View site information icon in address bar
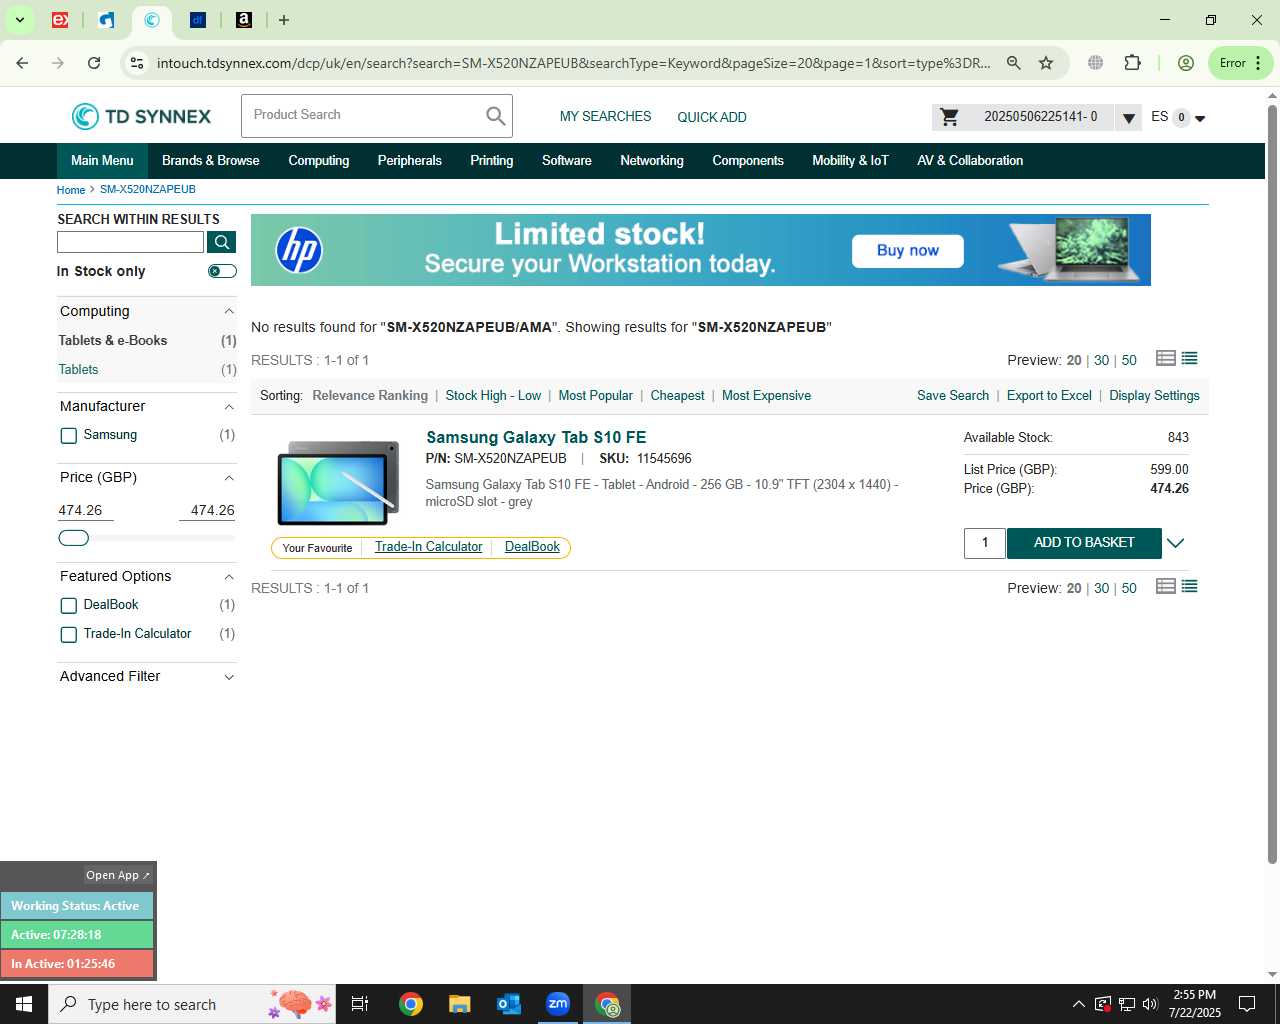The image size is (1280, 1024). (x=137, y=63)
